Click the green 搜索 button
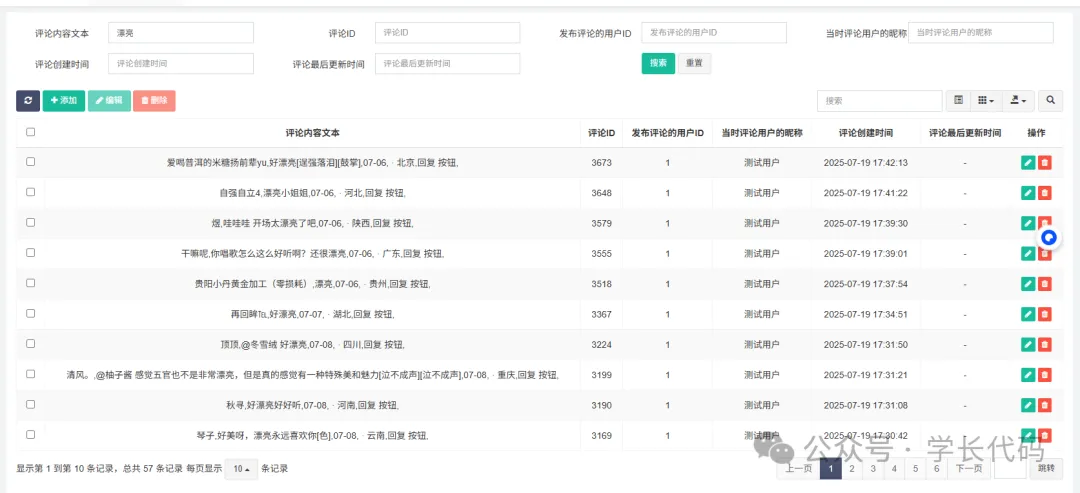This screenshot has height=493, width=1080. pos(658,63)
